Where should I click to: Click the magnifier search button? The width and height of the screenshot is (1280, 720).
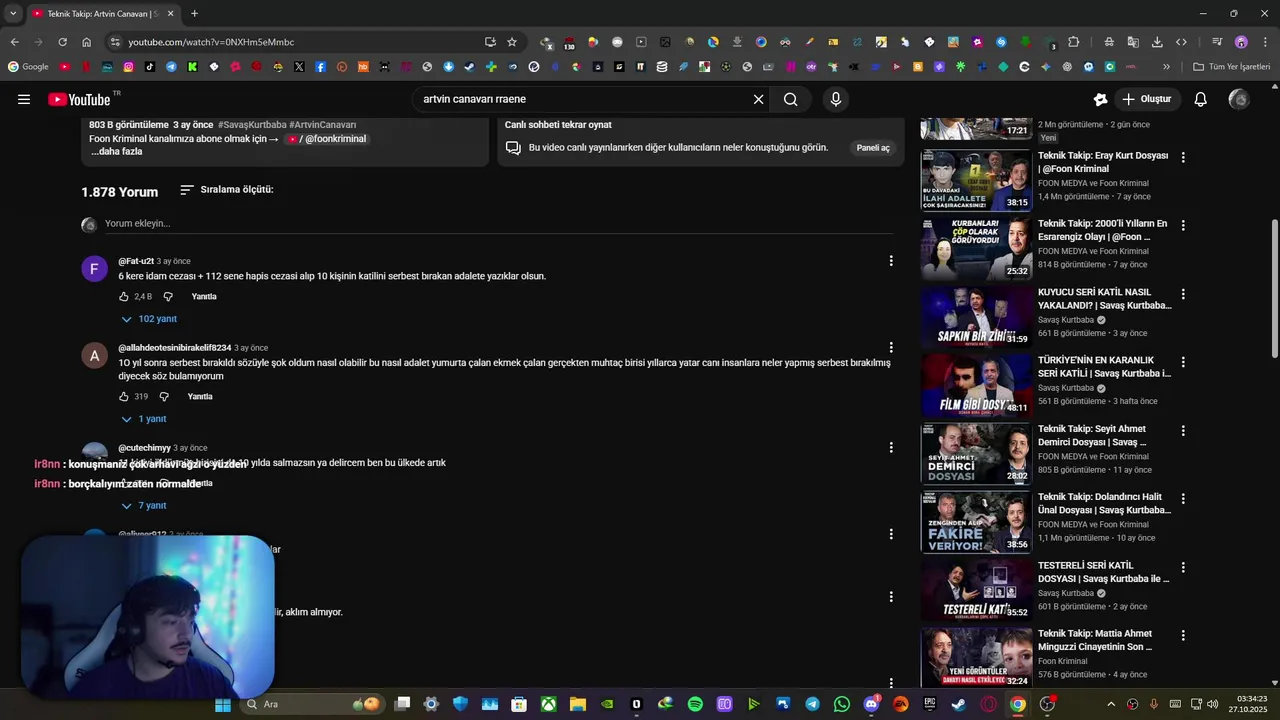click(791, 99)
